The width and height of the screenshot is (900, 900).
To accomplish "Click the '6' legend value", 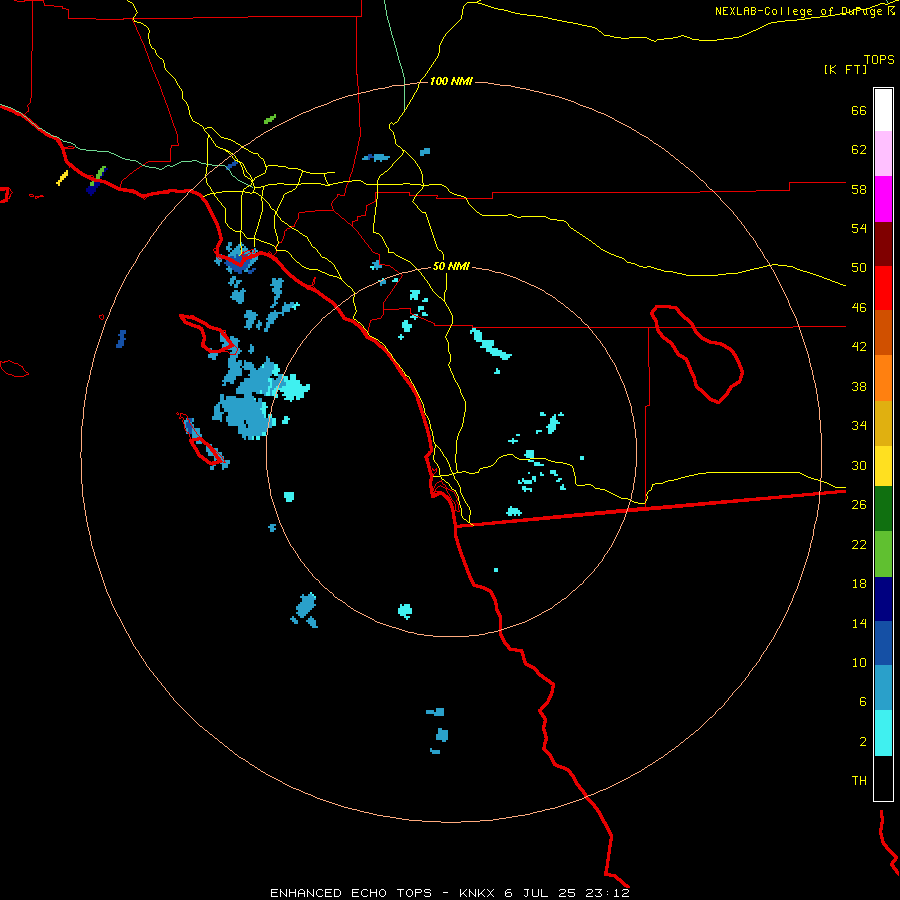I will 863,702.
